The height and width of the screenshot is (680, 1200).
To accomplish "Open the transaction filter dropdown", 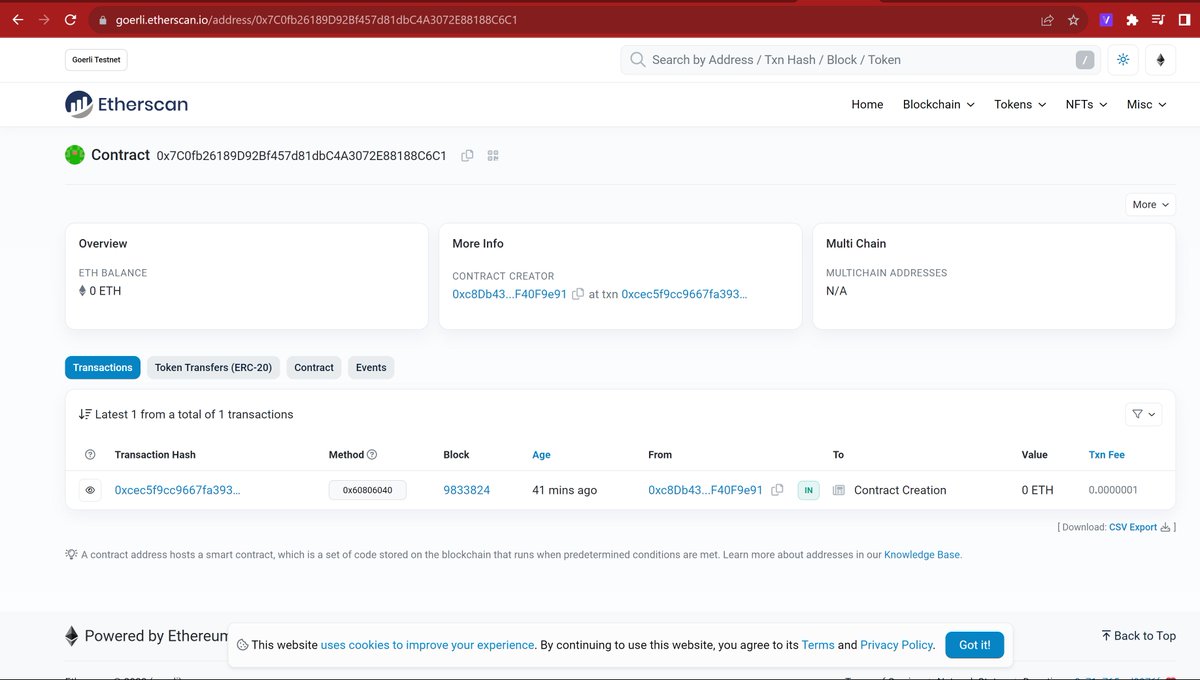I will [1144, 414].
